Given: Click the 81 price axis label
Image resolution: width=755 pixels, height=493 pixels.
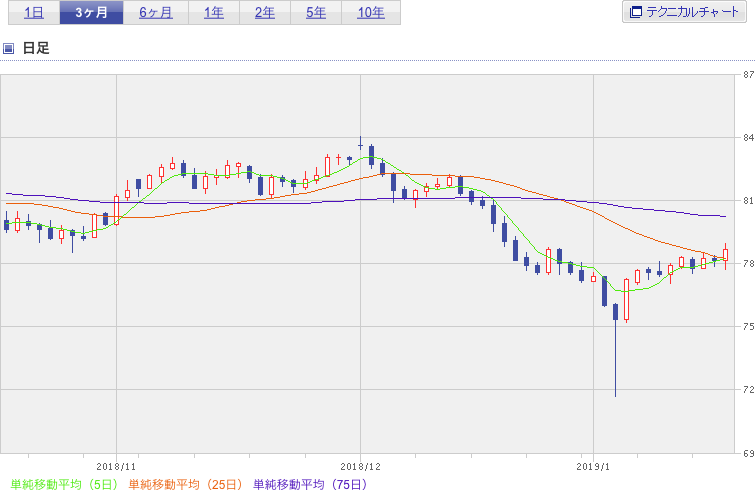Looking at the screenshot, I should (748, 201).
